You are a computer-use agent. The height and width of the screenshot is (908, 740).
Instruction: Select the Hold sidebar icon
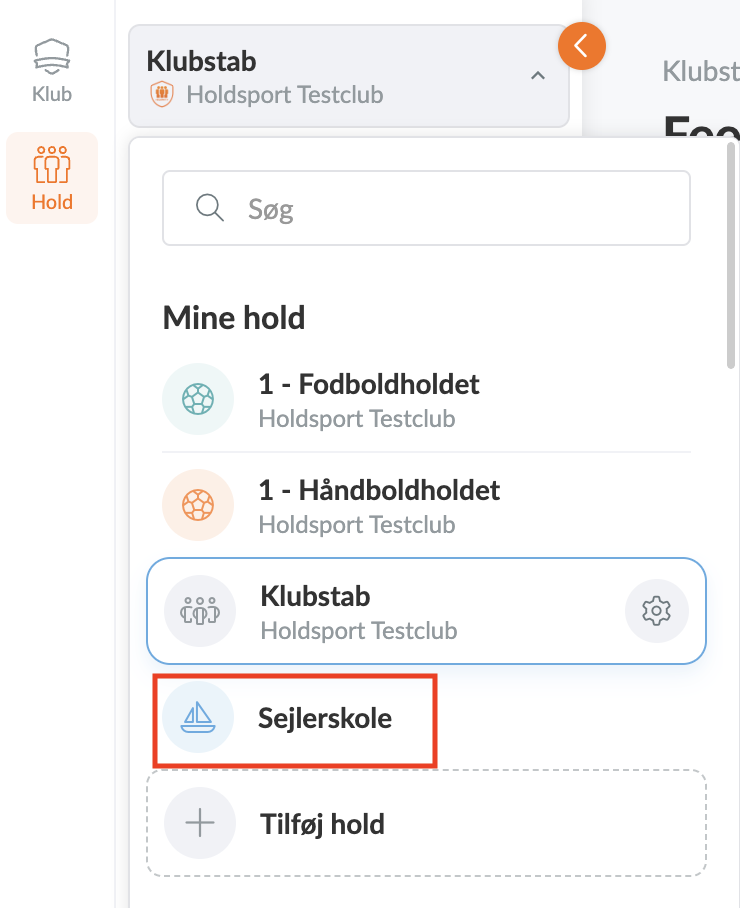tap(52, 177)
